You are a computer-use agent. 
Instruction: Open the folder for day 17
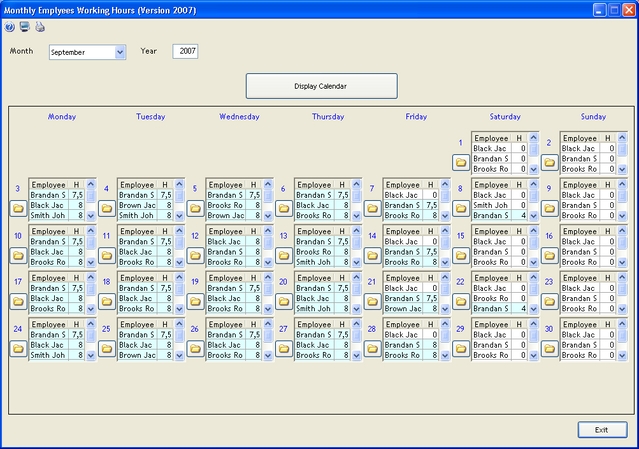[x=18, y=302]
